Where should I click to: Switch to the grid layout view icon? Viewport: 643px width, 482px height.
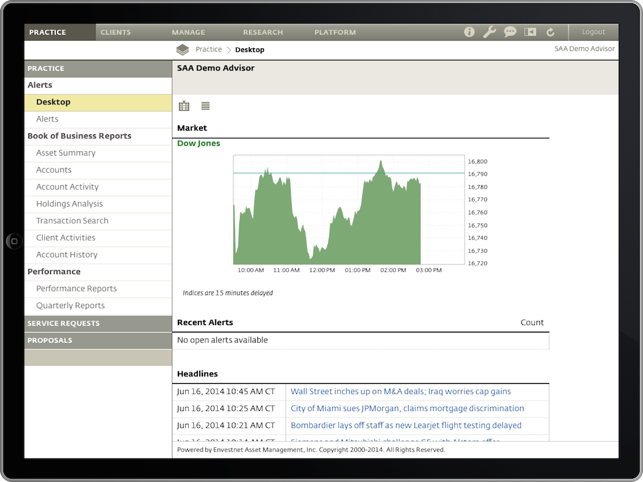pyautogui.click(x=184, y=106)
